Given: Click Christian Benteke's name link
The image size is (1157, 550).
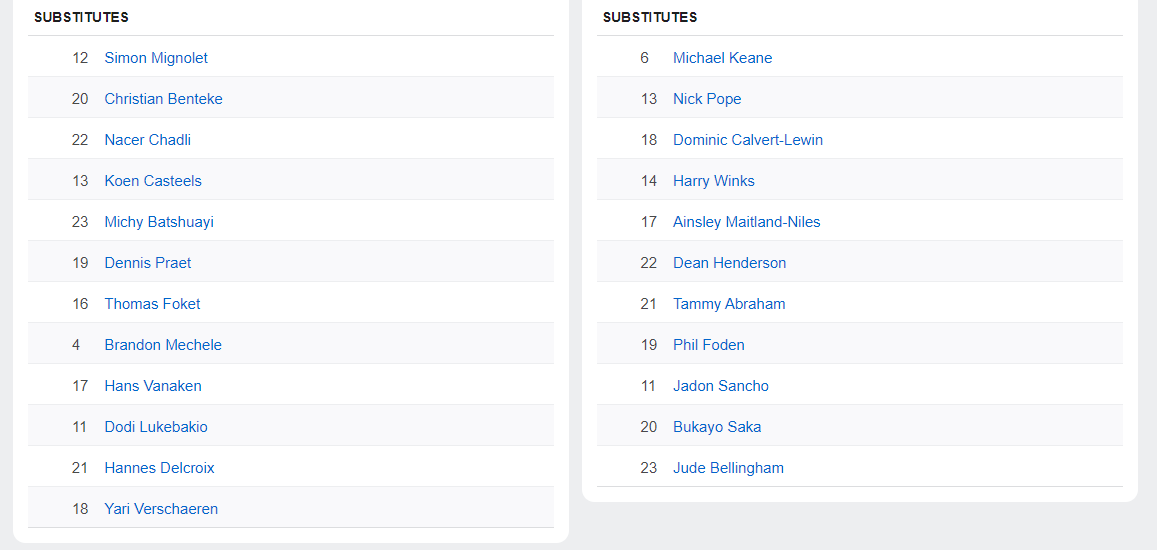Looking at the screenshot, I should tap(163, 99).
